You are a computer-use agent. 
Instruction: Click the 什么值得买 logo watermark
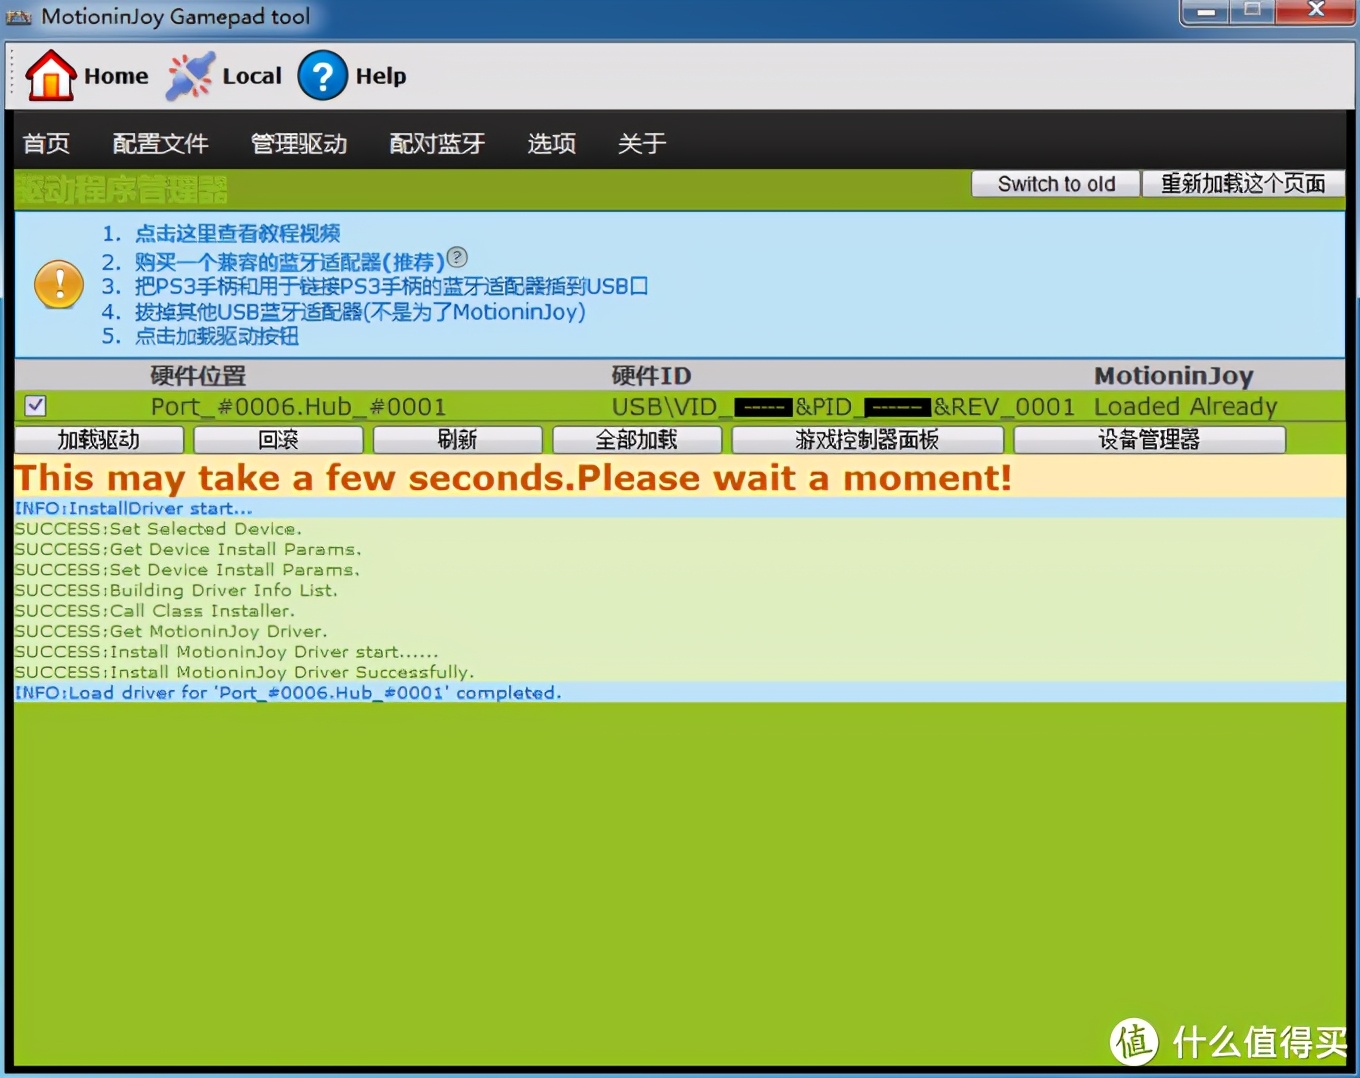click(1133, 1043)
